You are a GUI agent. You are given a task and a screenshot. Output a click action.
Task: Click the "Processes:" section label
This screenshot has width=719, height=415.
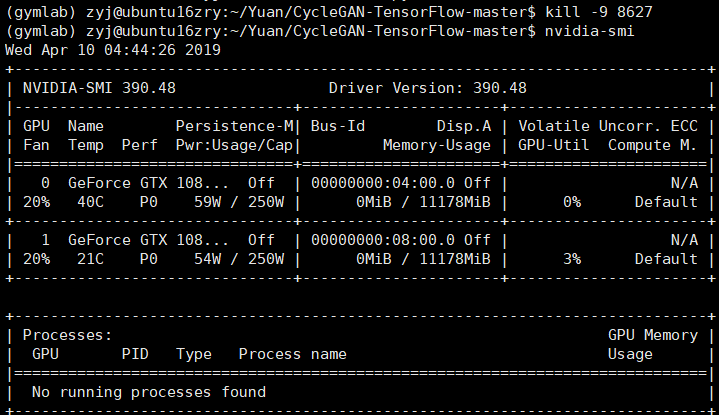pos(67,335)
